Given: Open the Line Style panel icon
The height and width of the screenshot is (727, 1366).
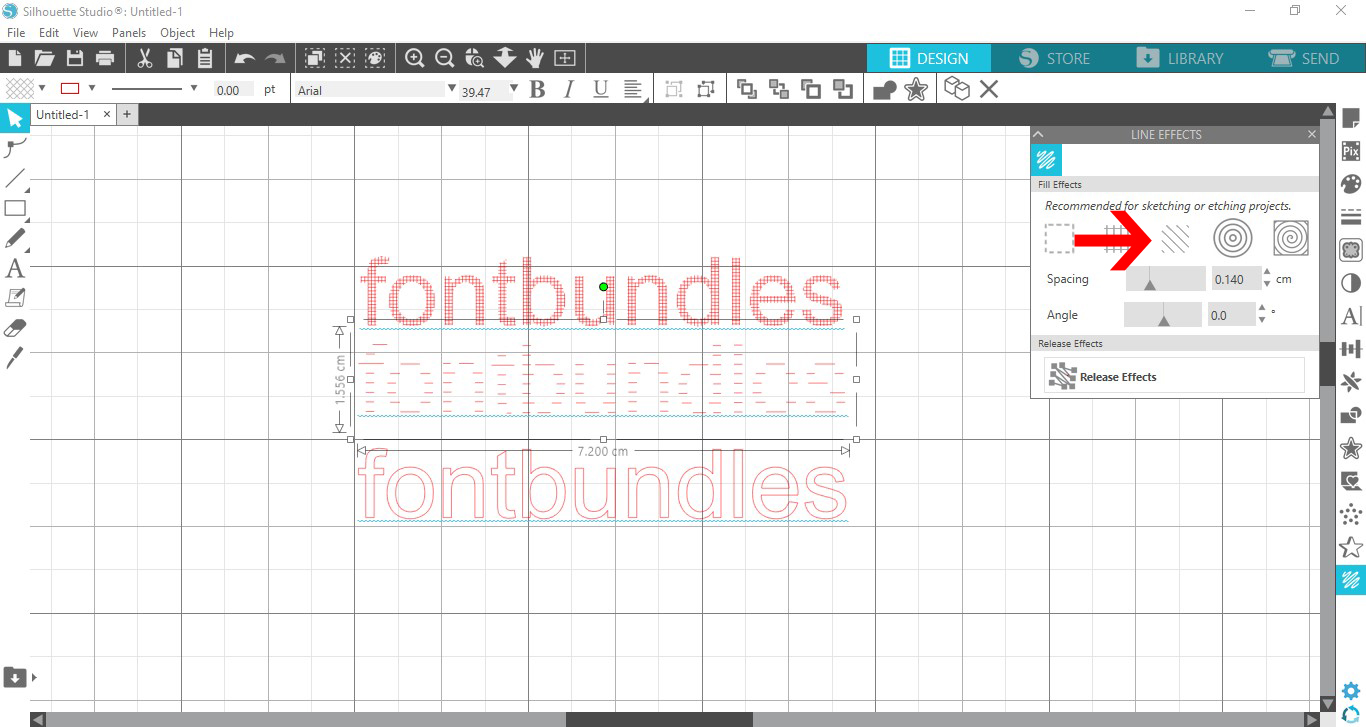Looking at the screenshot, I should click(x=1350, y=217).
